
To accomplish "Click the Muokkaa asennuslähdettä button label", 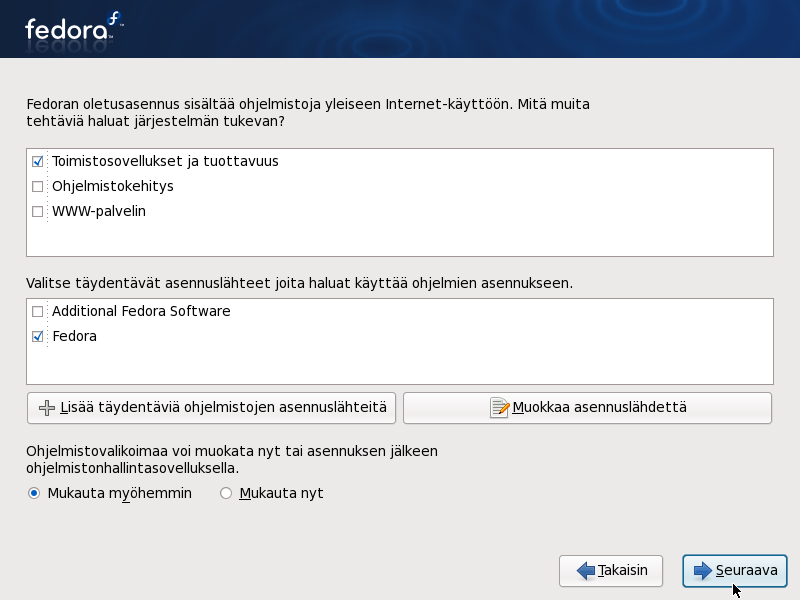I will coord(599,408).
